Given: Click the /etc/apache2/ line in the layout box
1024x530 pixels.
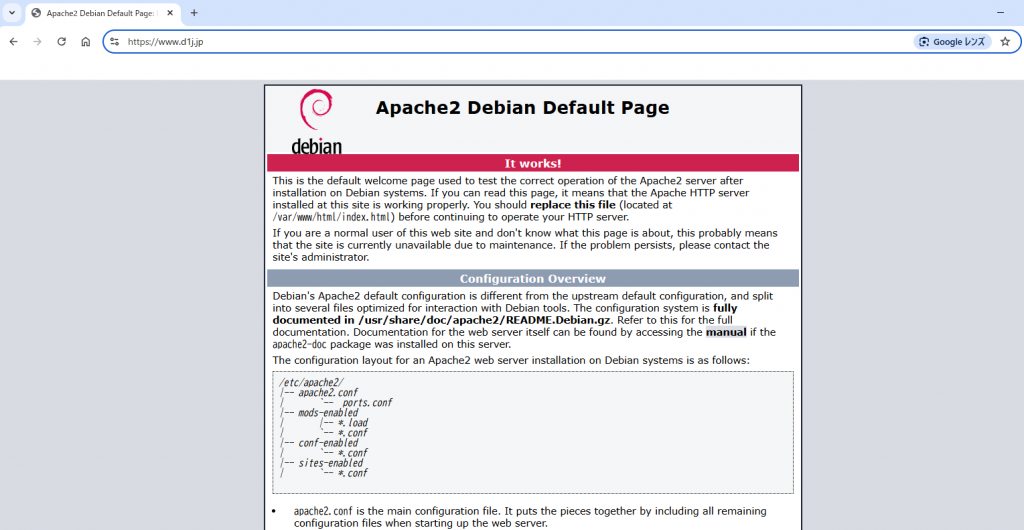Looking at the screenshot, I should click(311, 382).
